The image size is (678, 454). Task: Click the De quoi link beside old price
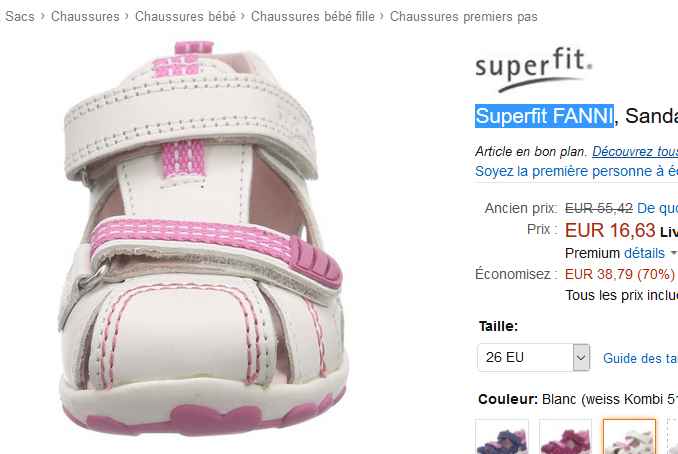tap(657, 208)
